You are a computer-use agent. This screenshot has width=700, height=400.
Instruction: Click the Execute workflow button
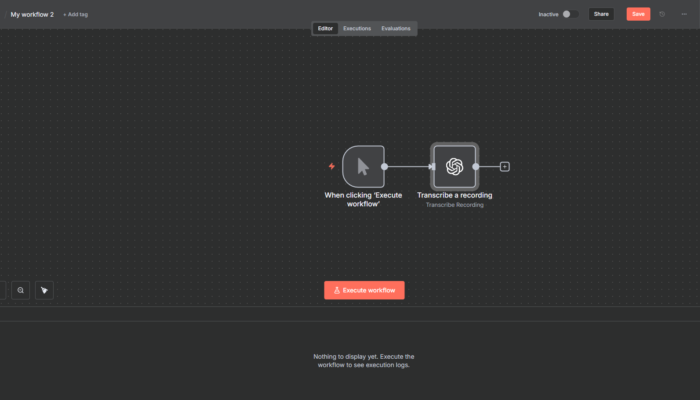coord(364,290)
